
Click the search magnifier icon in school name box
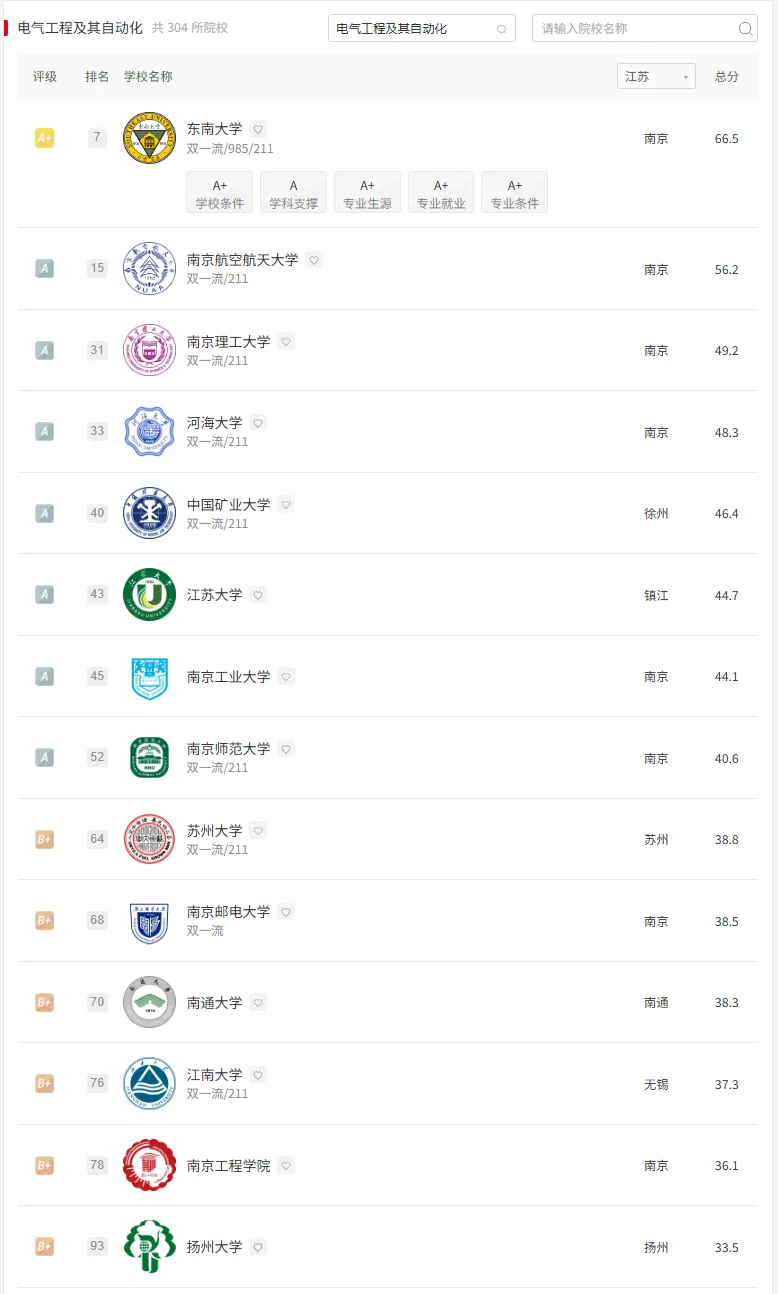tap(745, 29)
